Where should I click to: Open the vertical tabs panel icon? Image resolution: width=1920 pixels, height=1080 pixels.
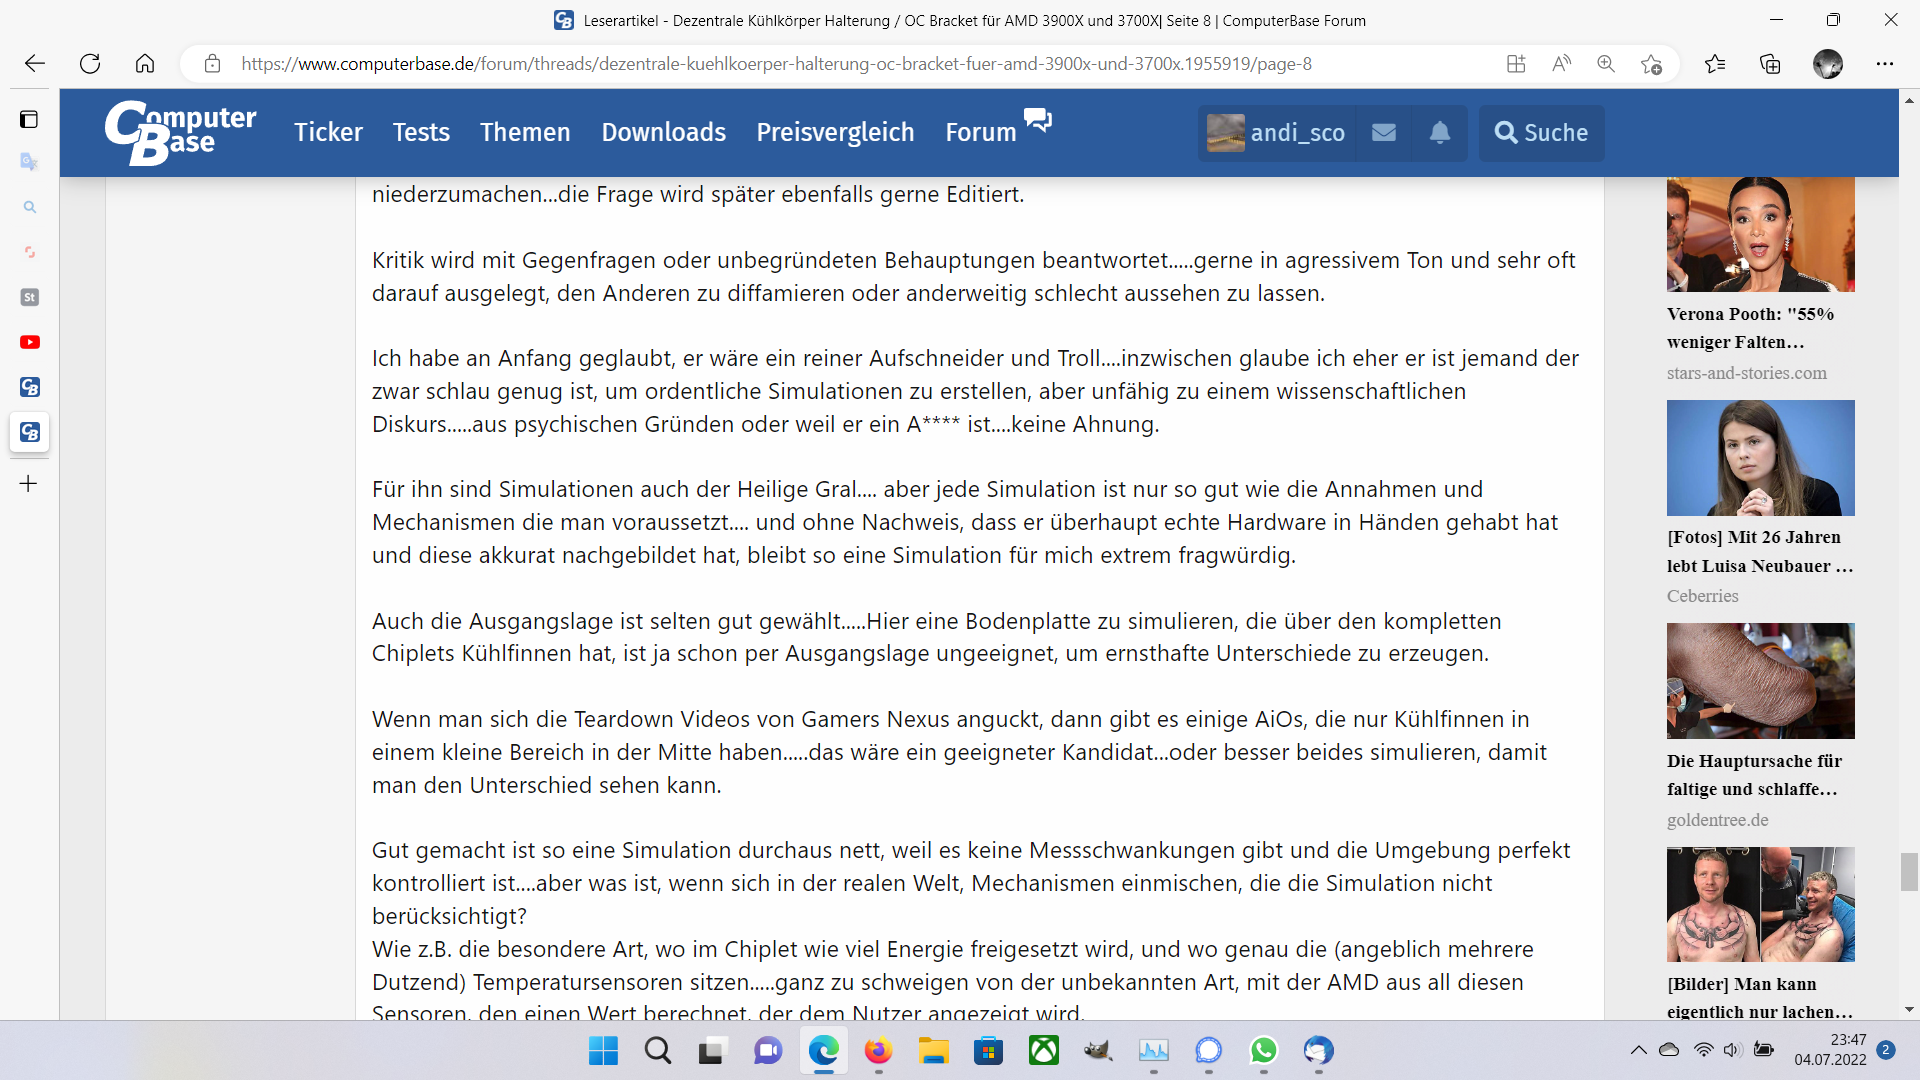pyautogui.click(x=29, y=120)
